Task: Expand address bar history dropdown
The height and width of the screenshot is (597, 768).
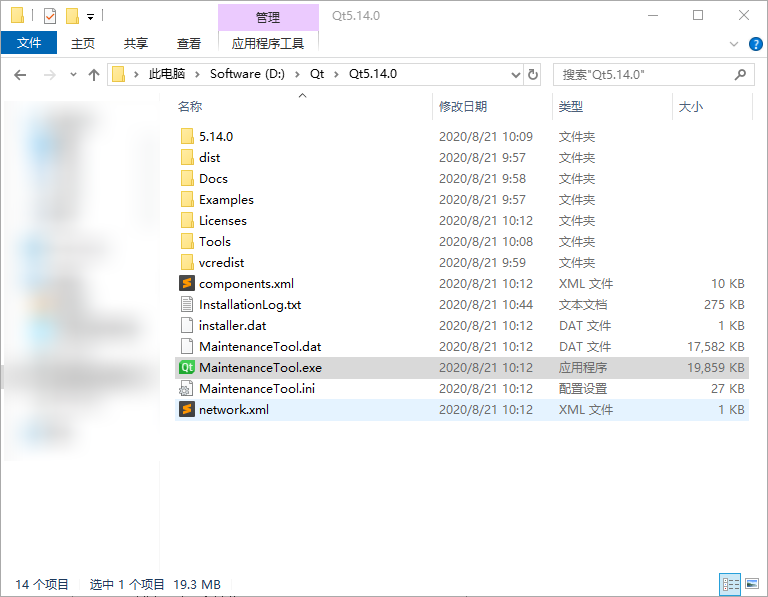Action: click(515, 75)
